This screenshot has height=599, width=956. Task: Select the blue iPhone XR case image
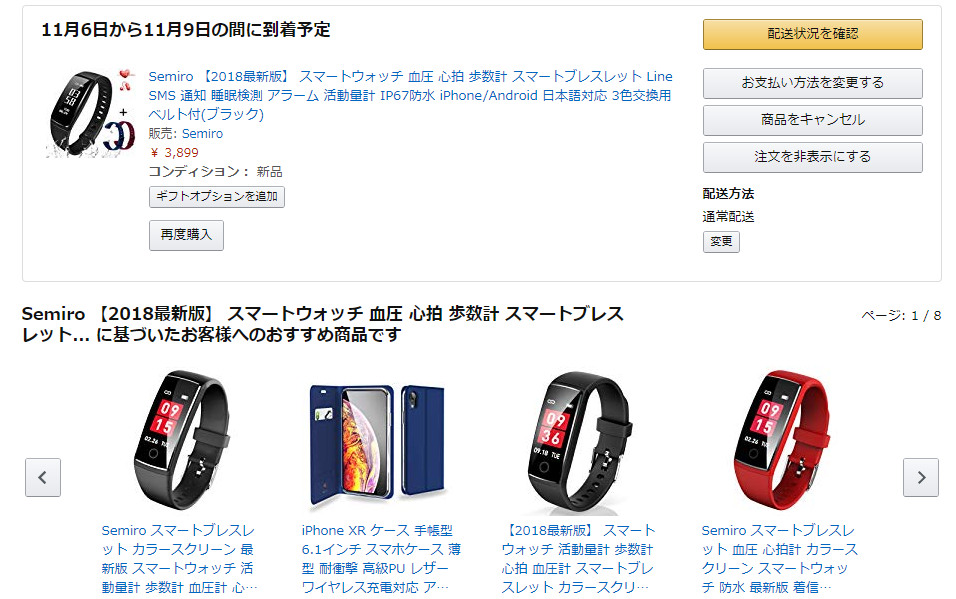(x=379, y=445)
